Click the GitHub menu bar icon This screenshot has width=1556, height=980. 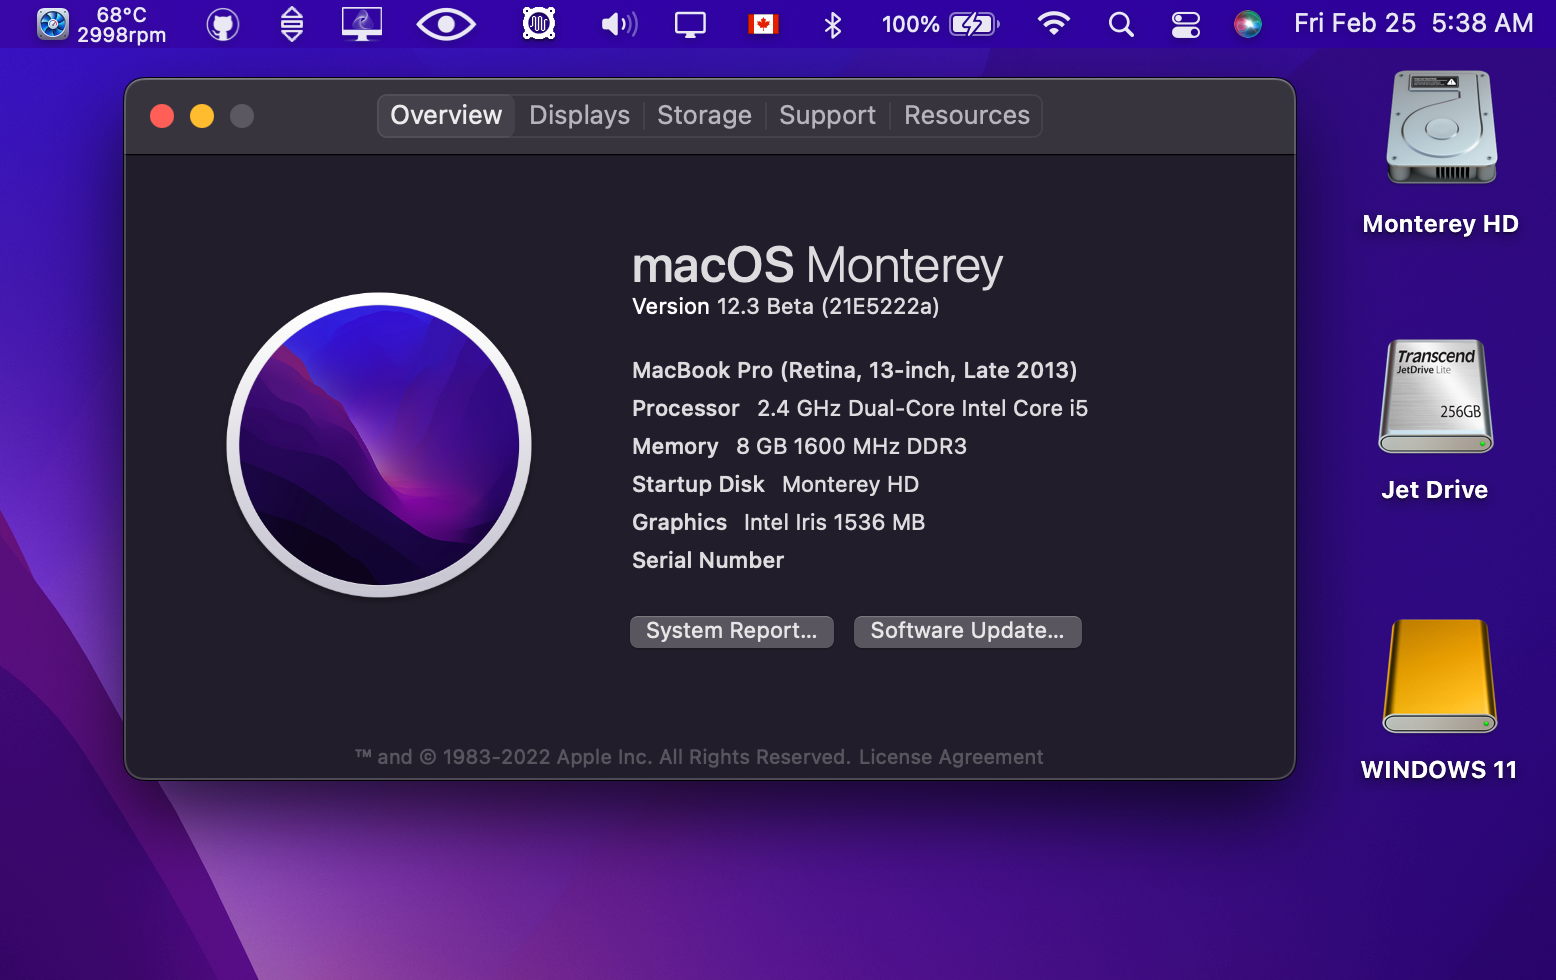[x=223, y=24]
